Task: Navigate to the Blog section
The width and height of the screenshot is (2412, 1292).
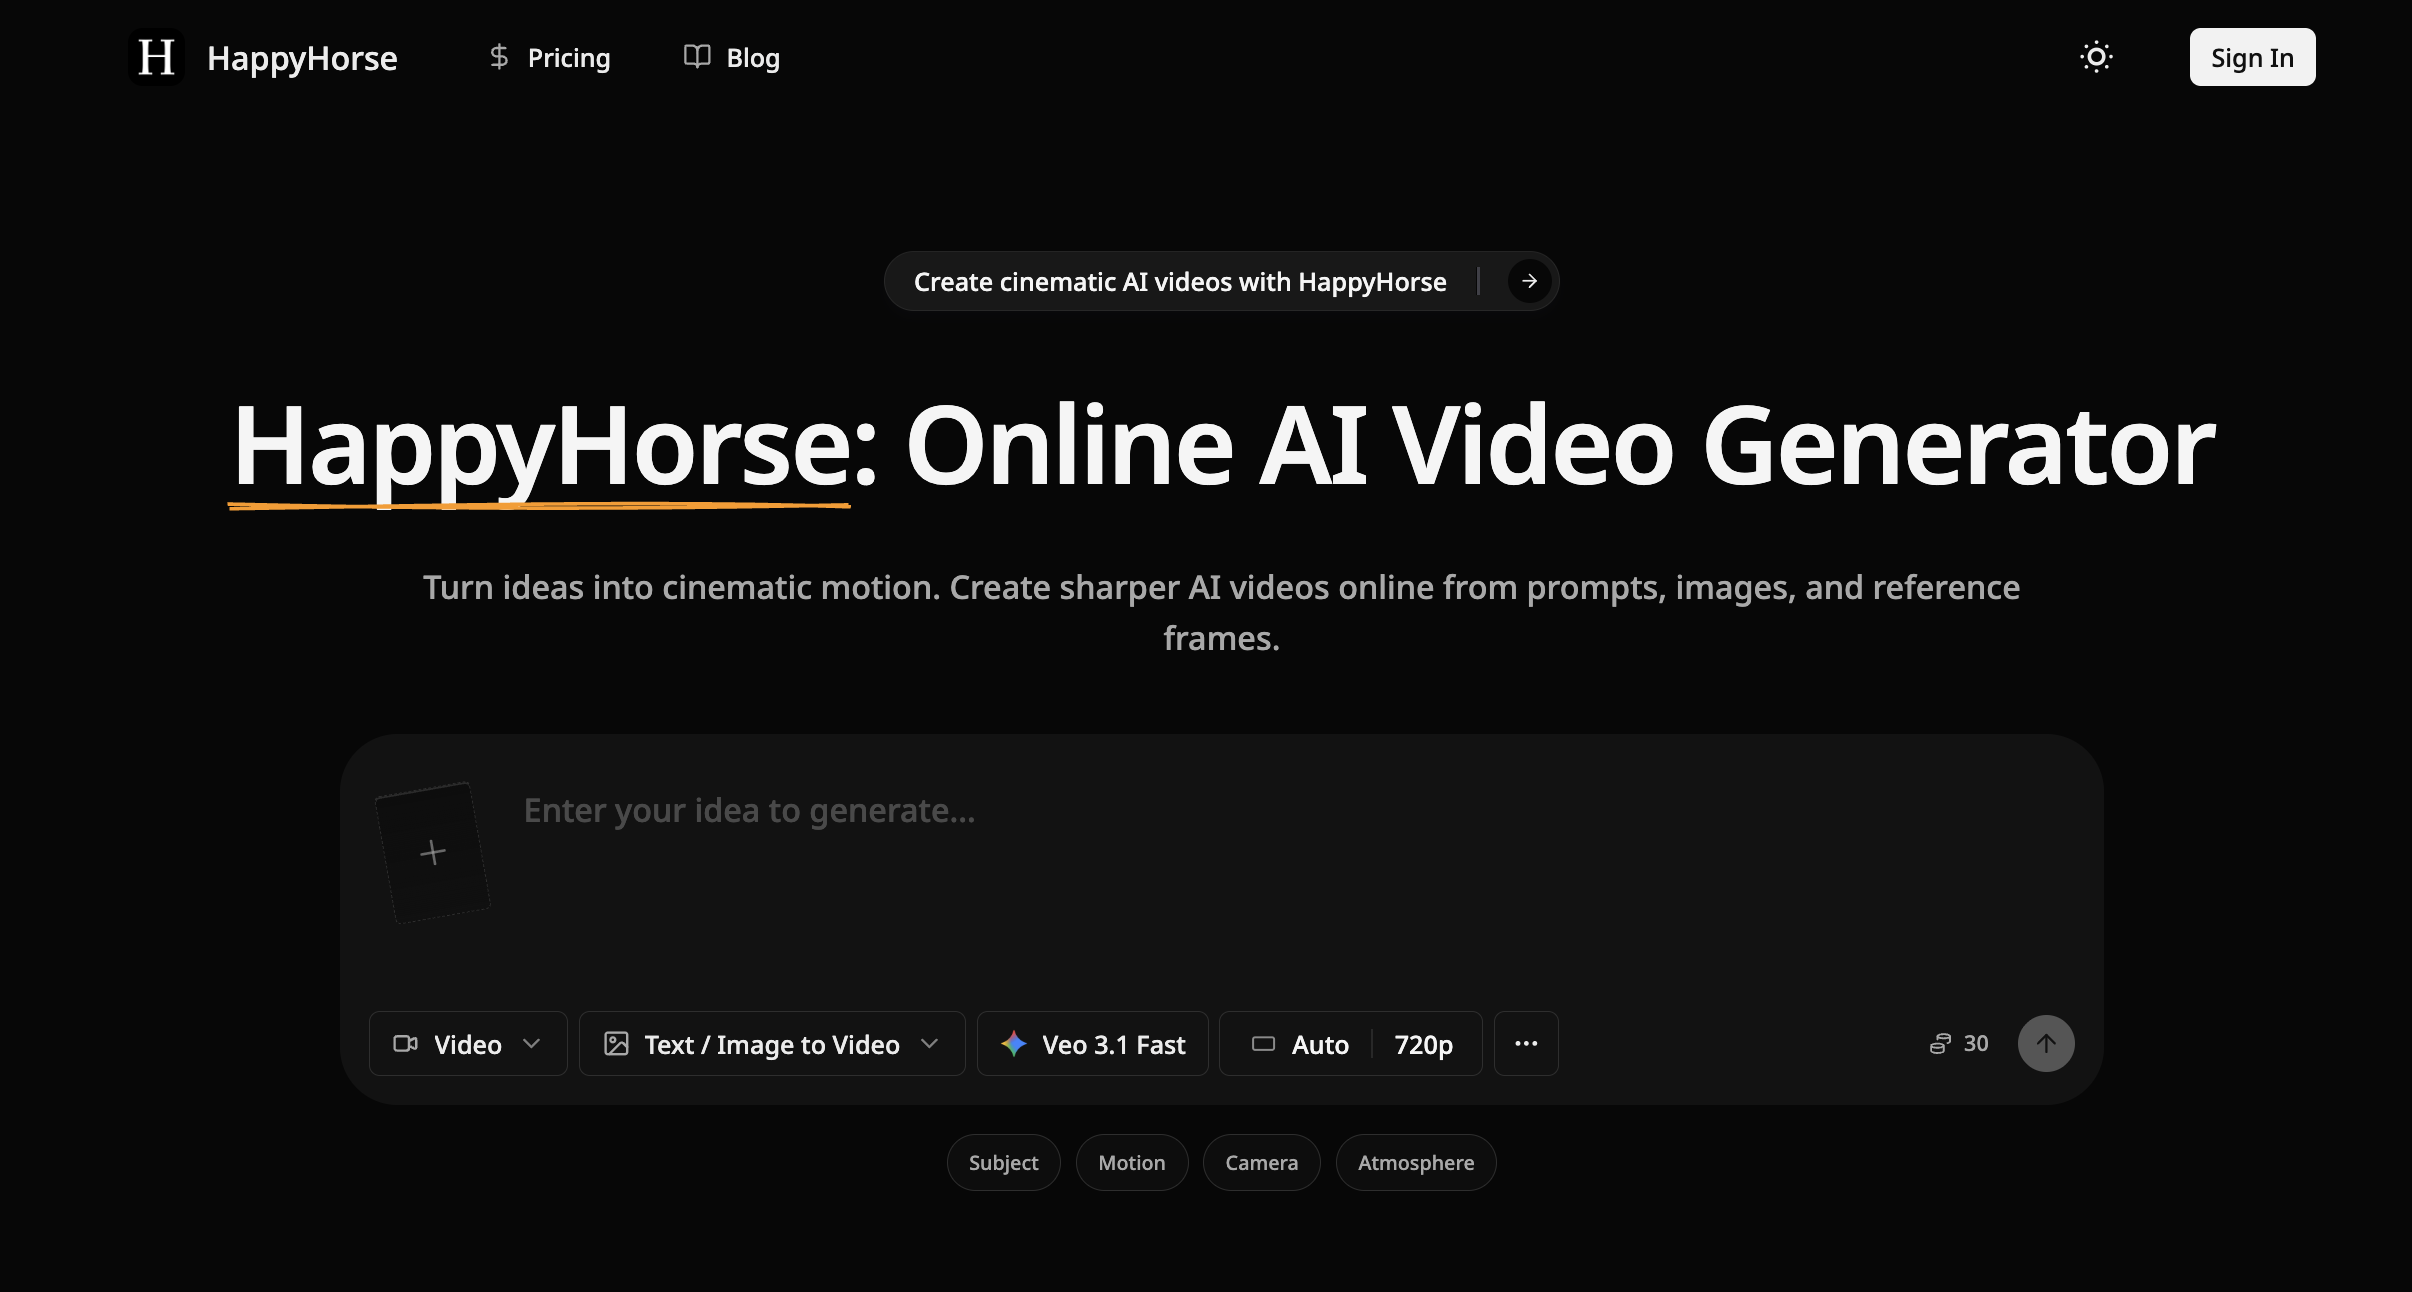Action: pos(752,57)
